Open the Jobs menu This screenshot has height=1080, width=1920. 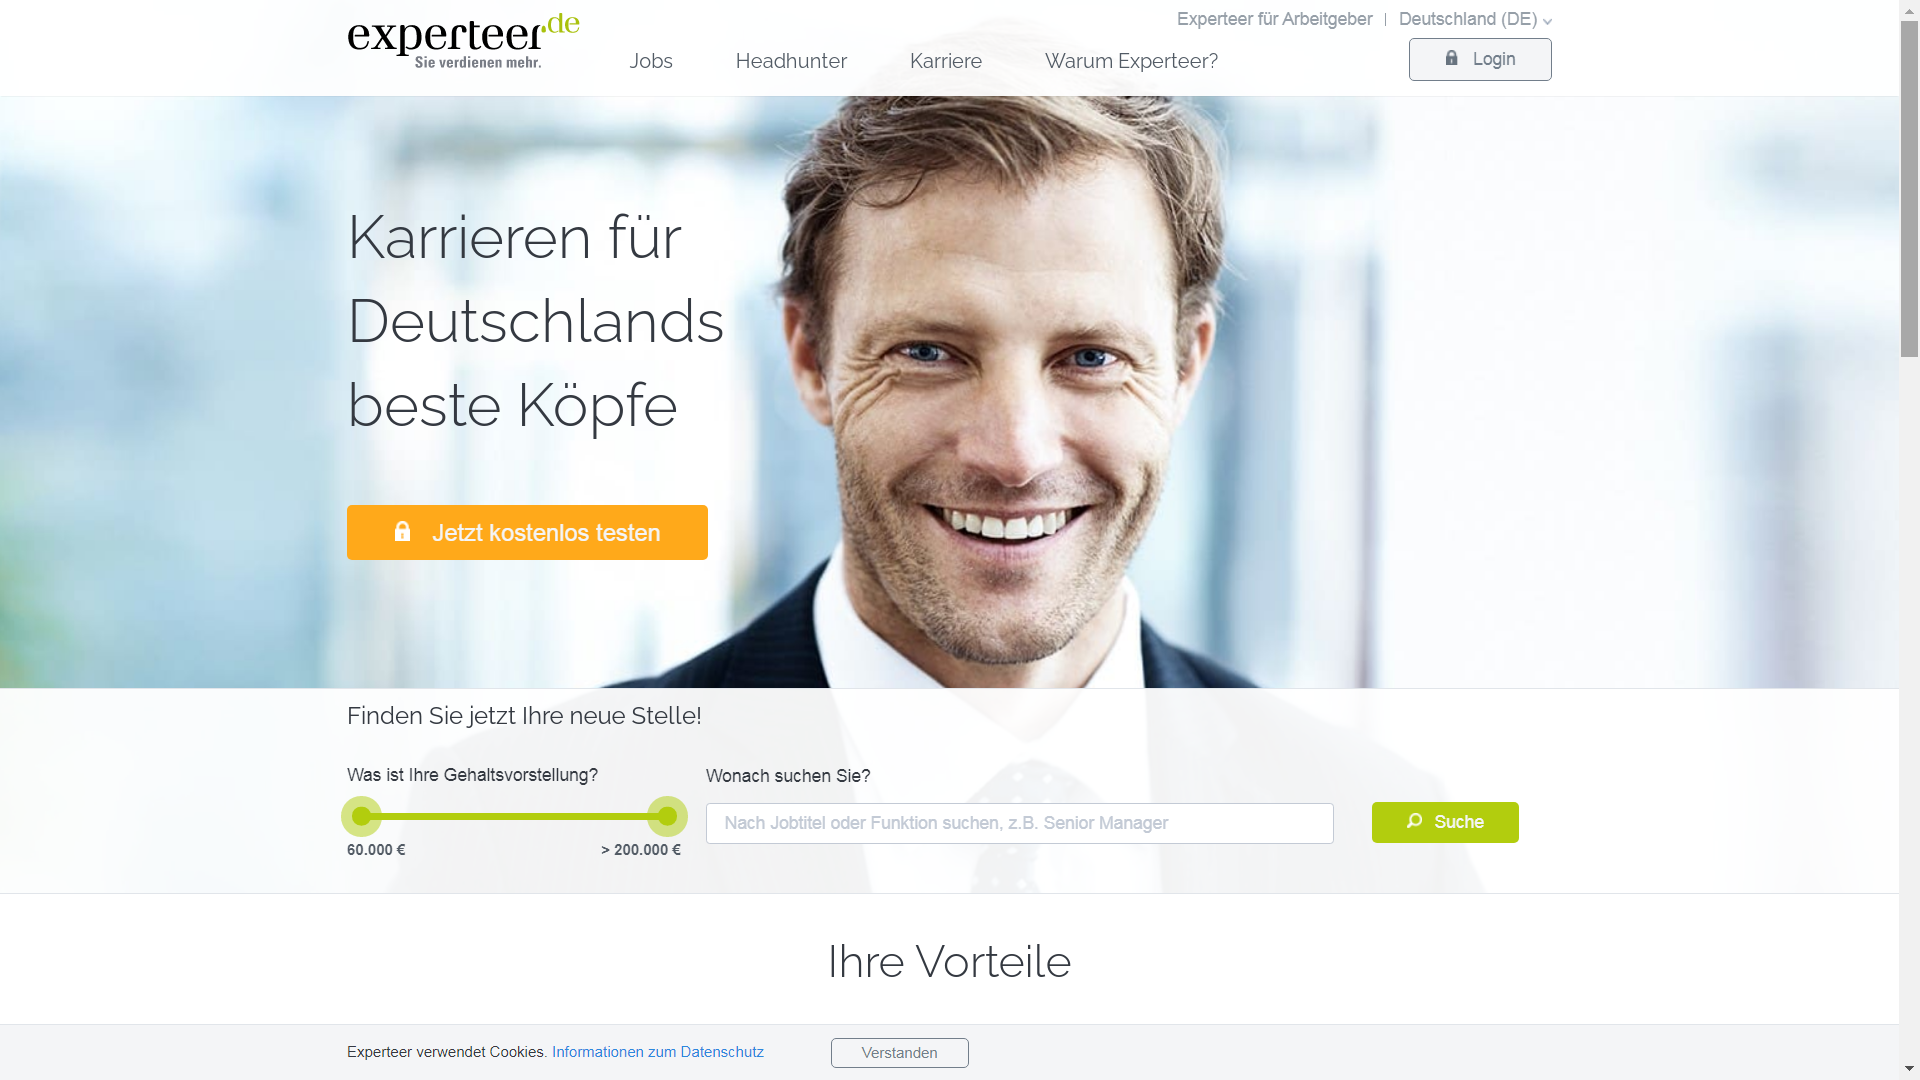651,61
